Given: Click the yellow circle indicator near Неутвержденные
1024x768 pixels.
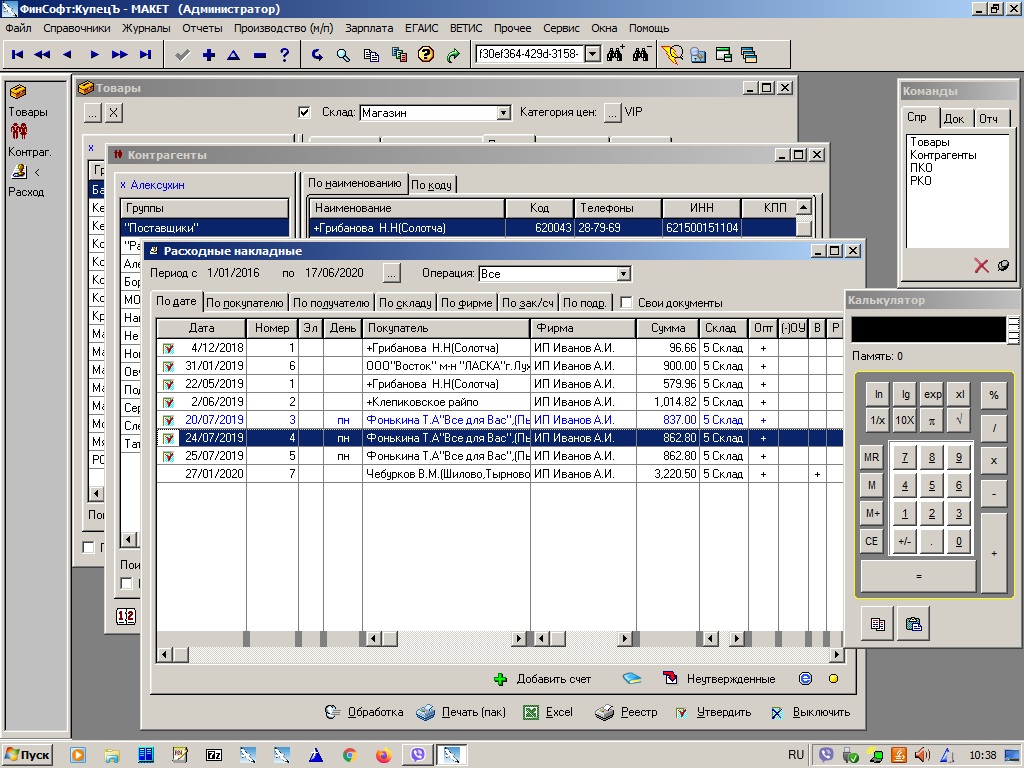Looking at the screenshot, I should (833, 679).
